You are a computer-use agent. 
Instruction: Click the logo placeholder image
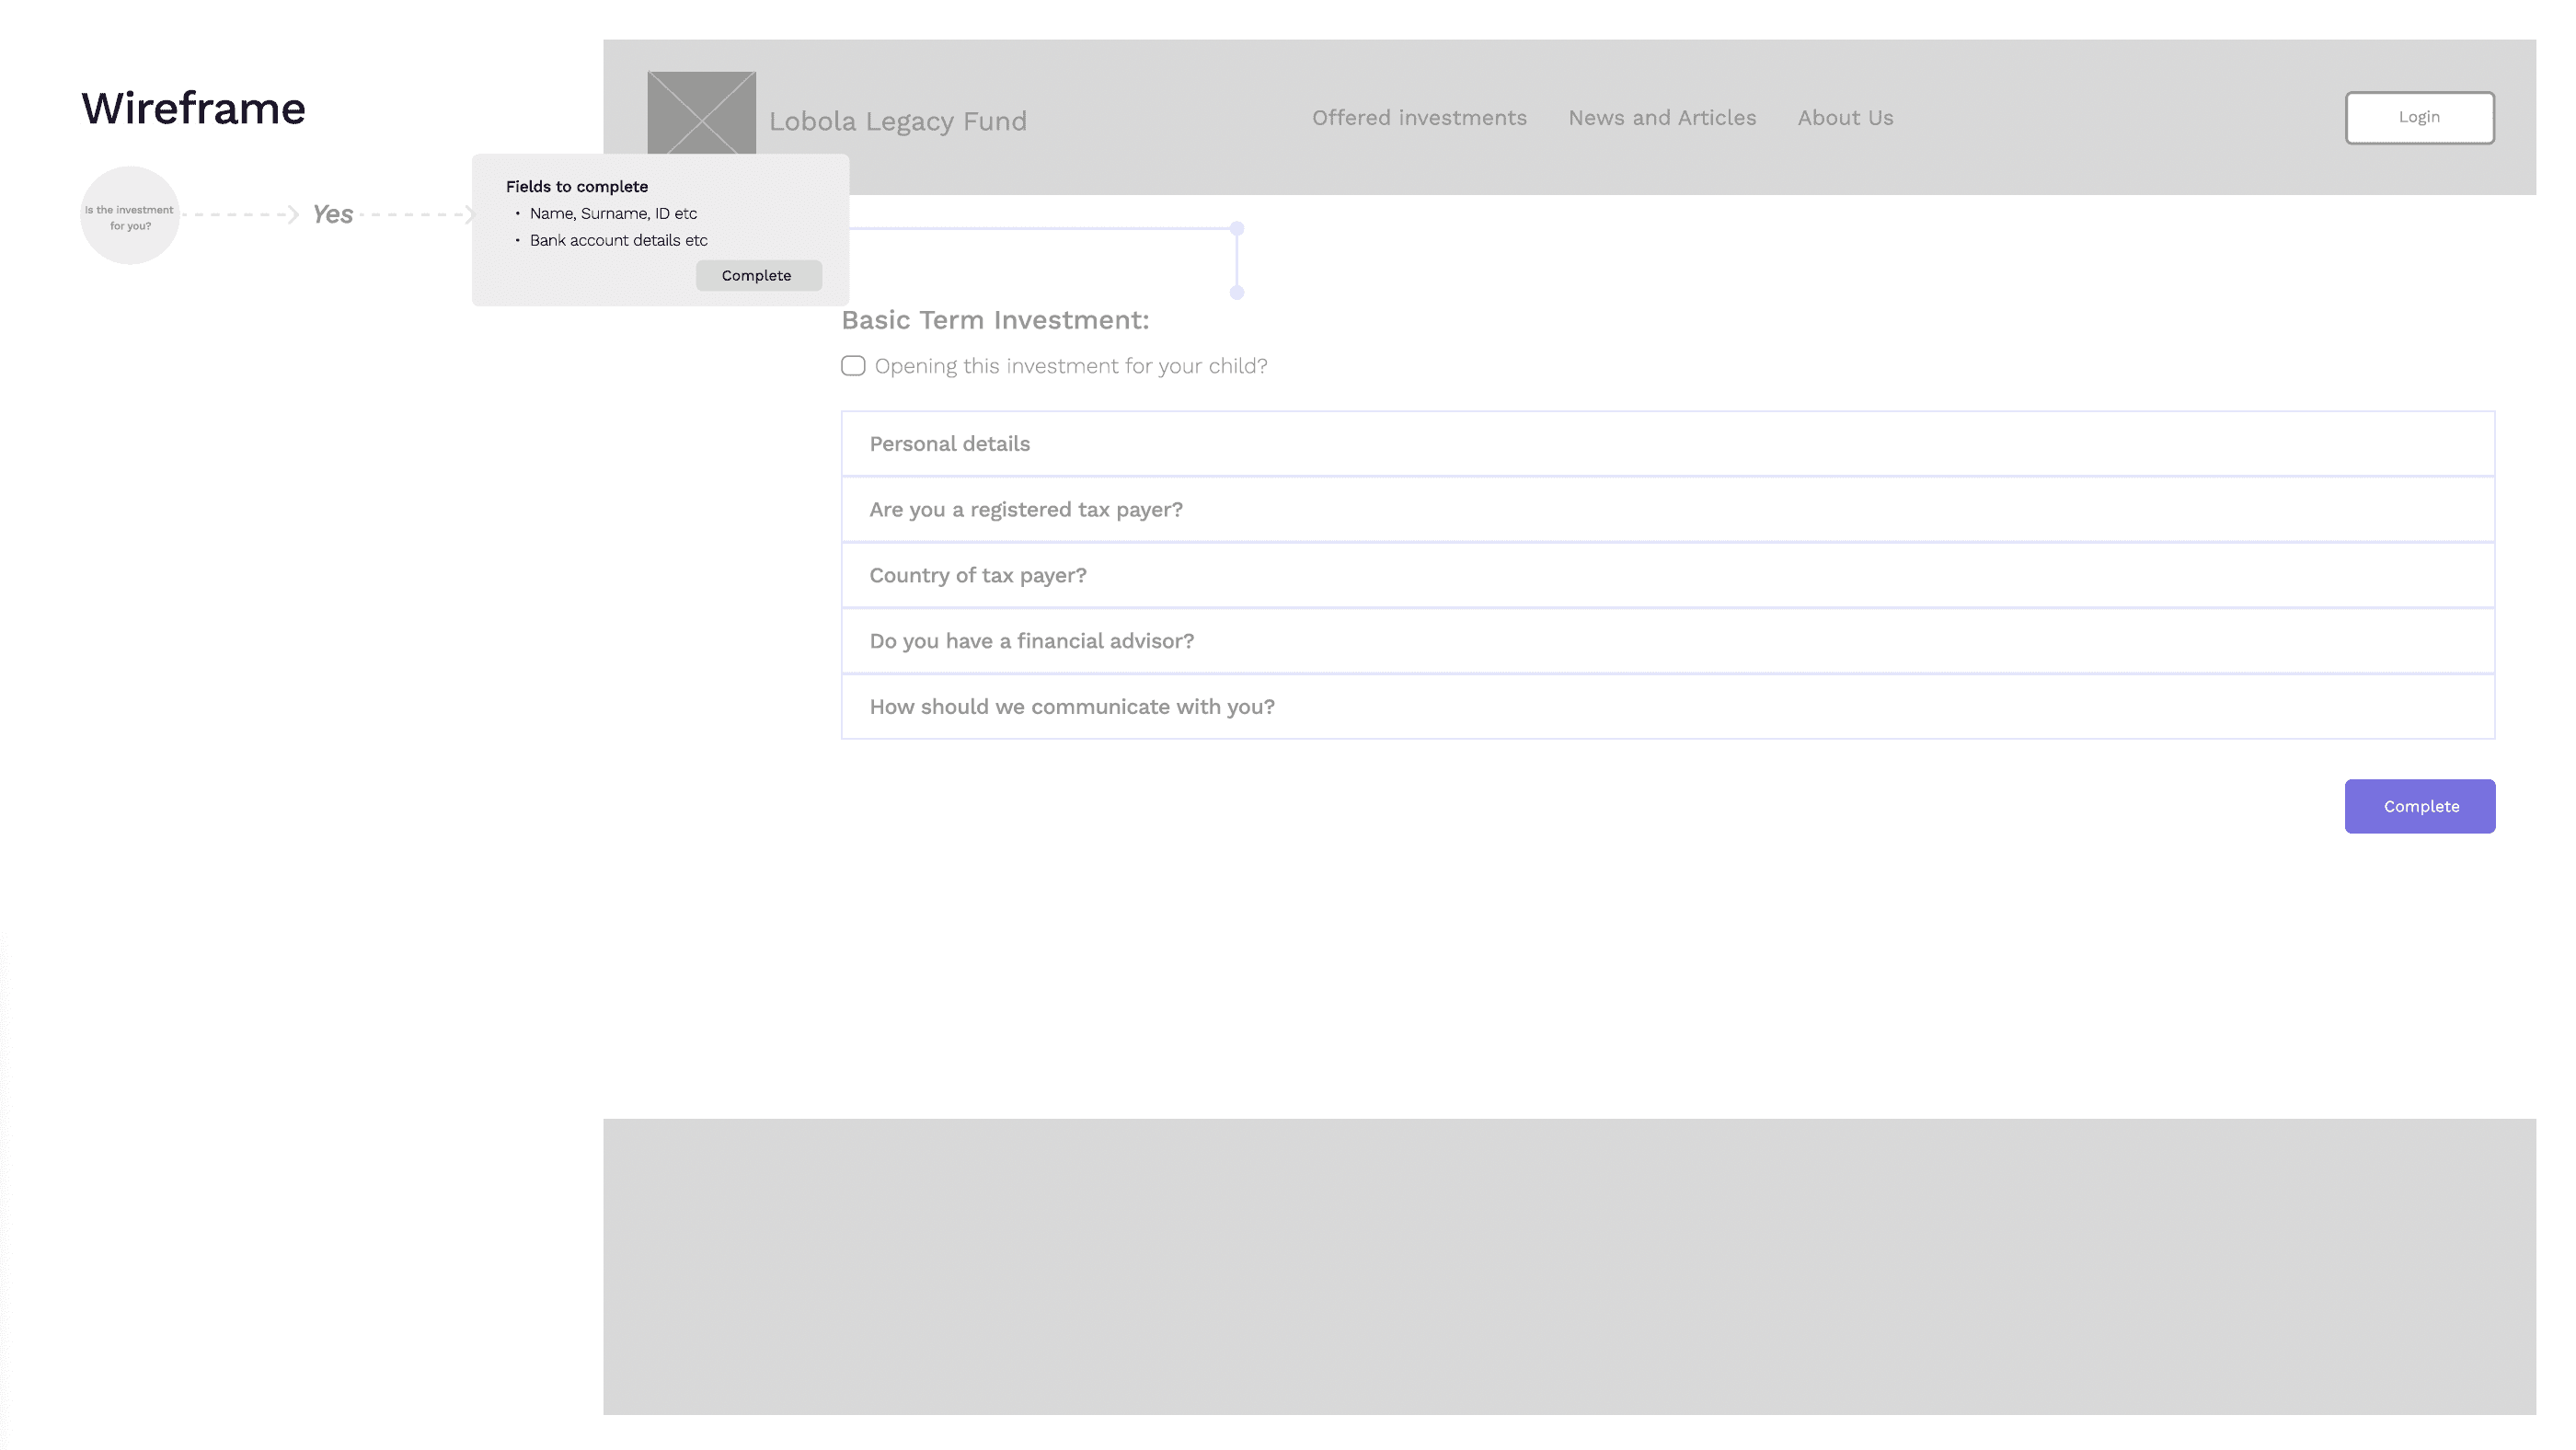[x=701, y=112]
